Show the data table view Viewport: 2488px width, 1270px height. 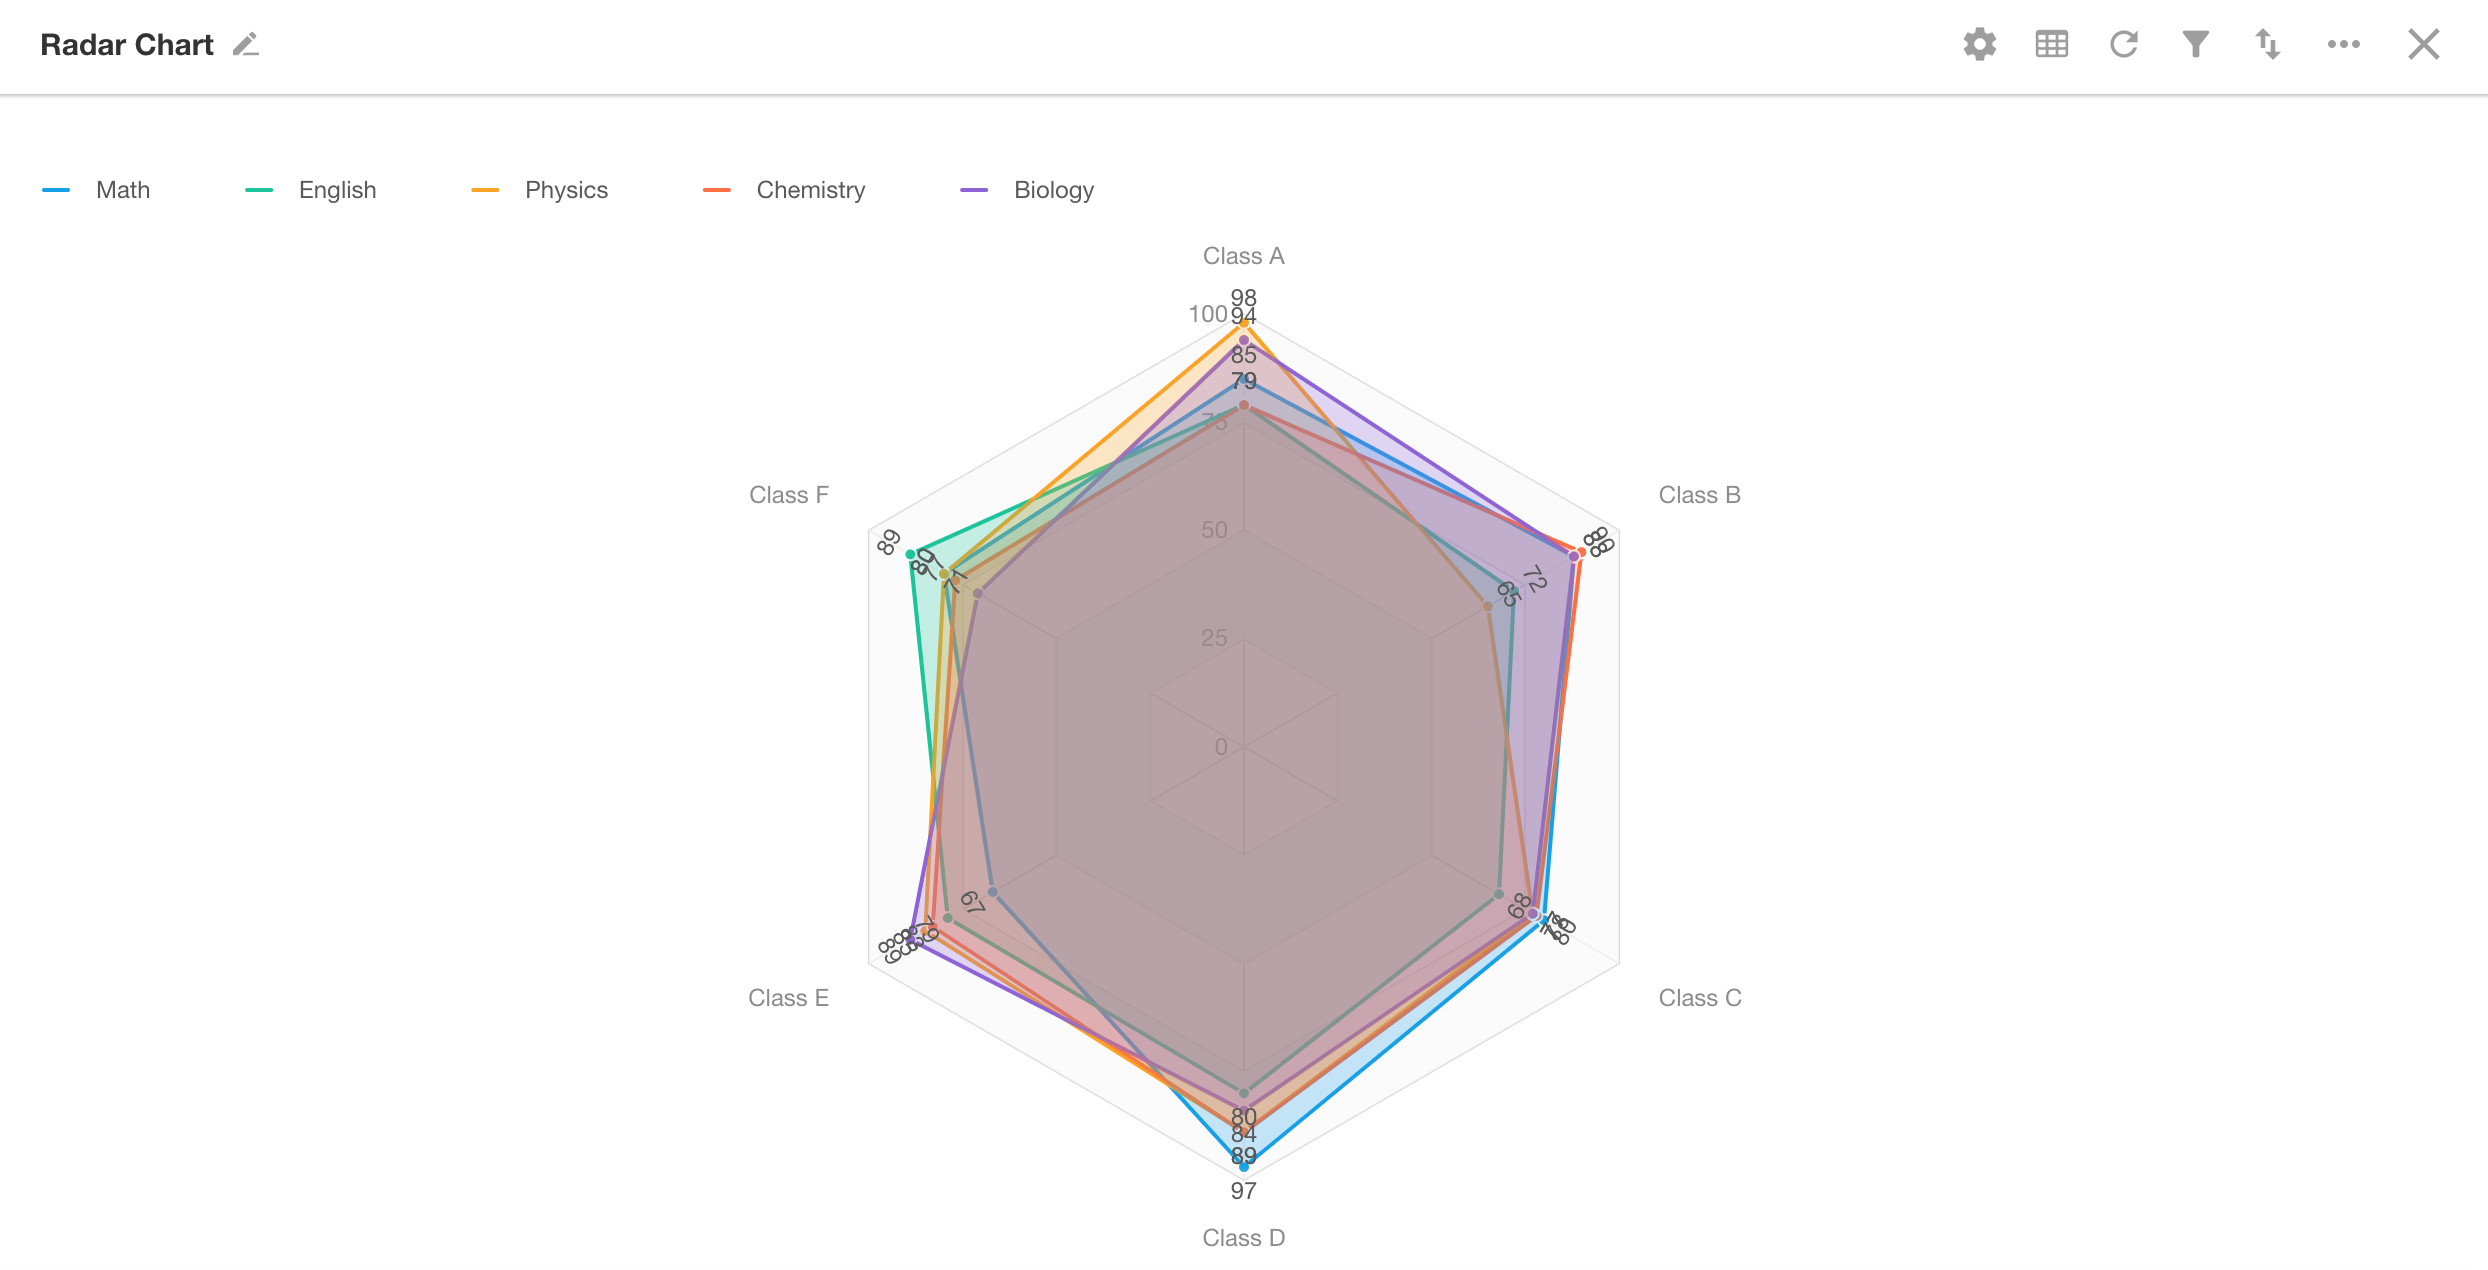(2051, 45)
